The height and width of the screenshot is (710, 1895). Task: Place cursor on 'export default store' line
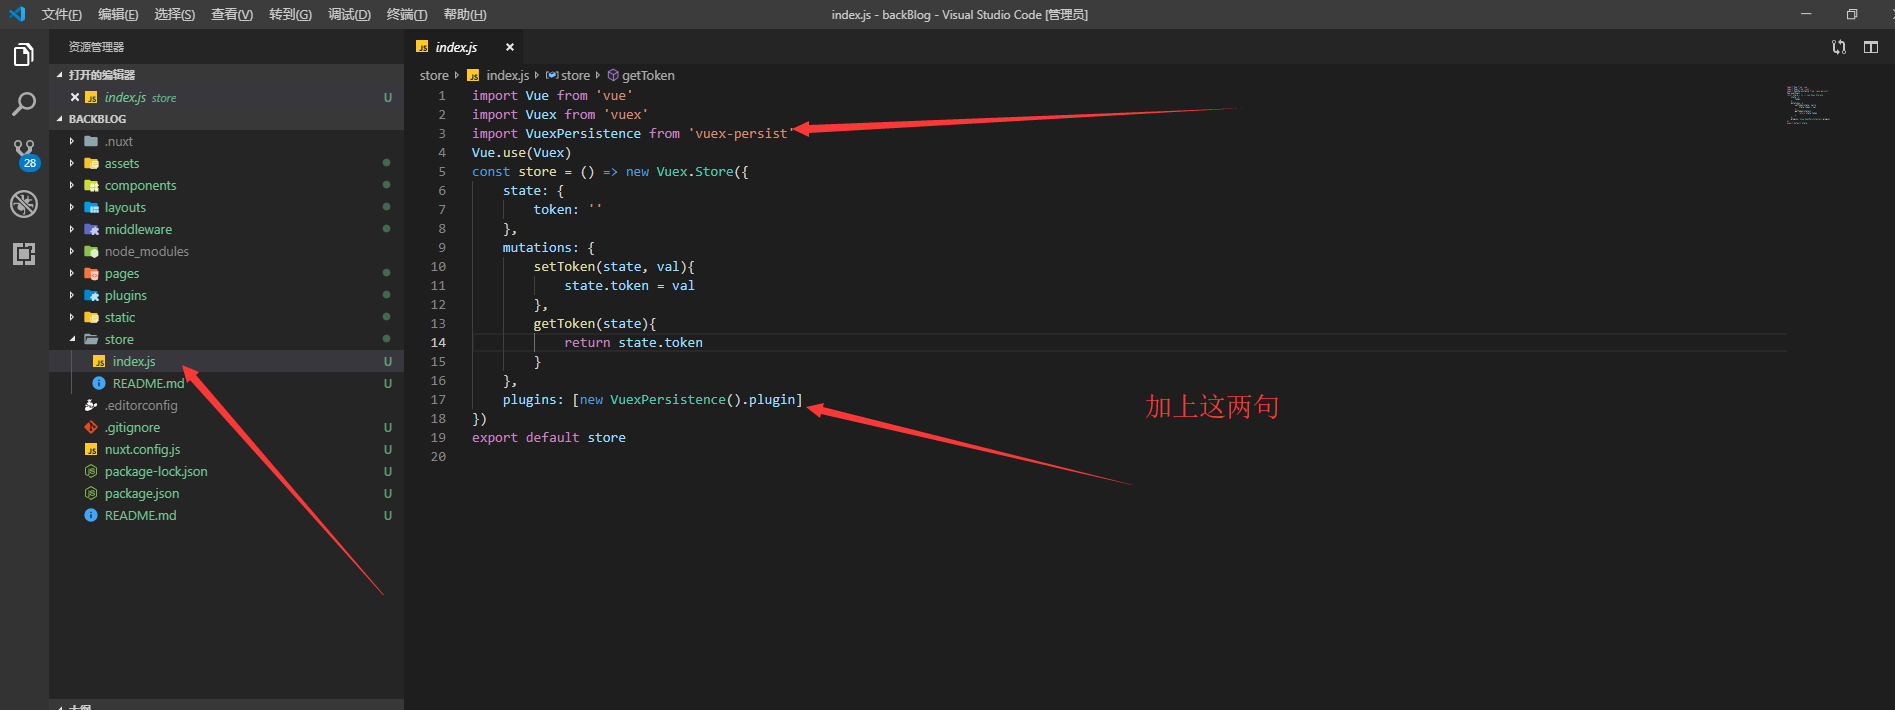click(x=549, y=438)
